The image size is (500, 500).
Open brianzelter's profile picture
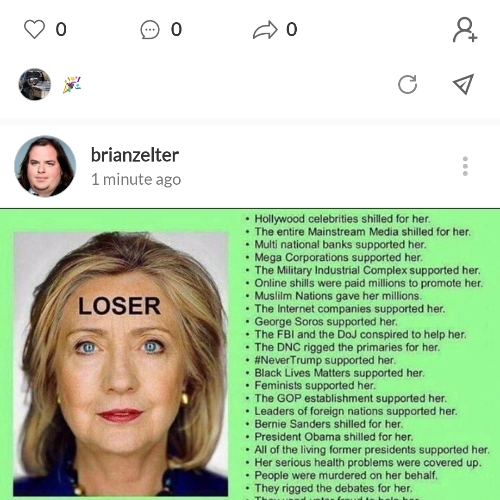tap(45, 166)
